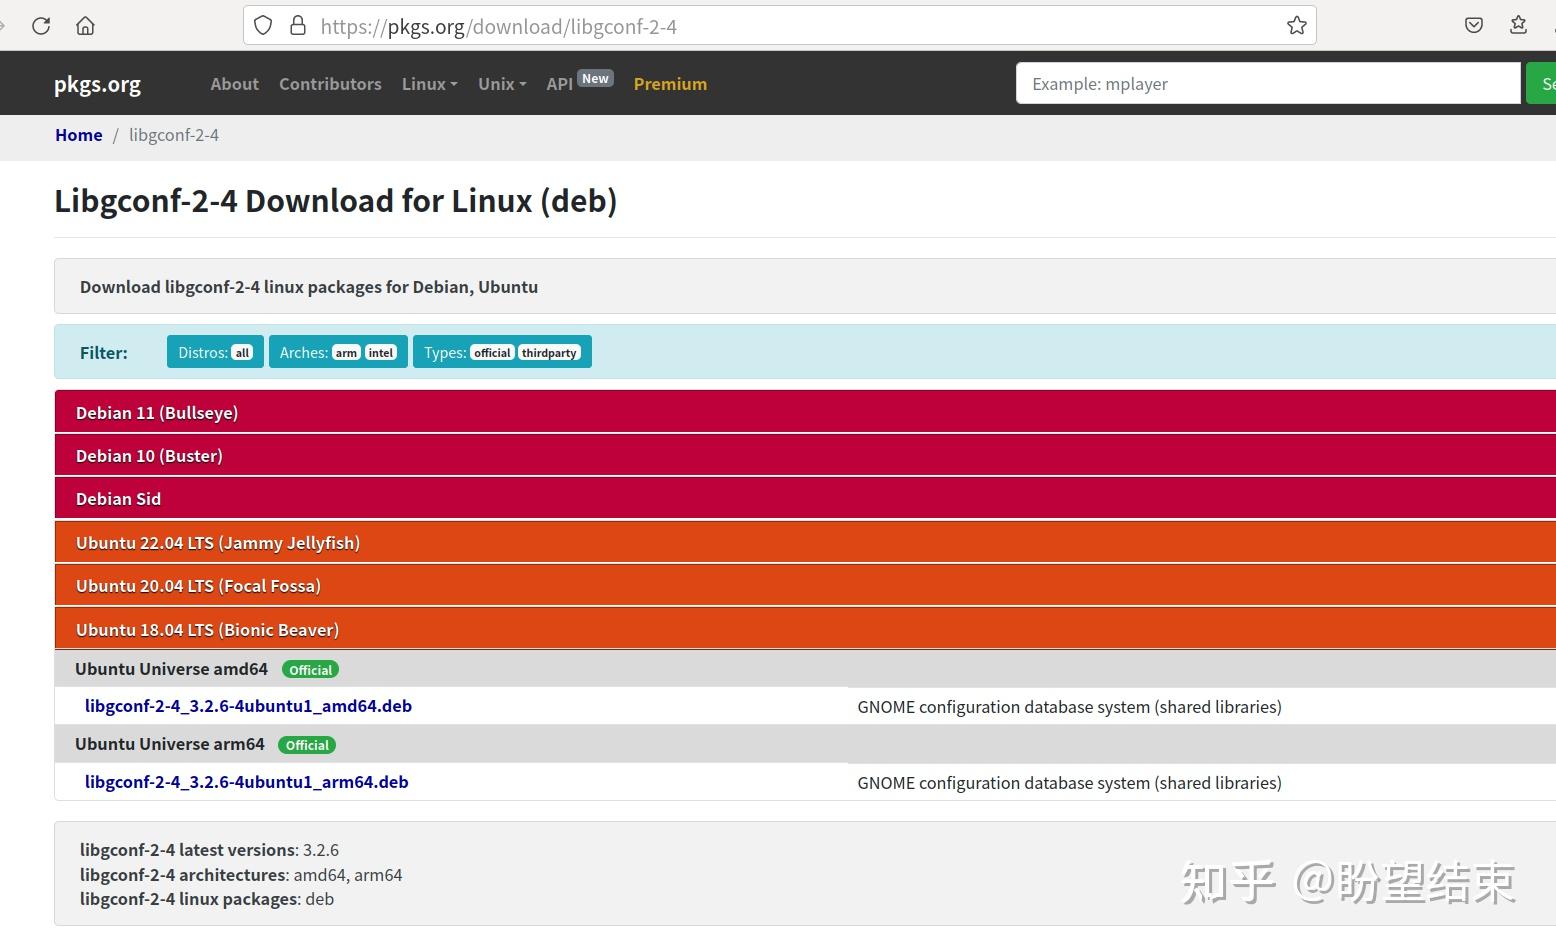Expand the Ubuntu 22.04 LTS section

[218, 543]
